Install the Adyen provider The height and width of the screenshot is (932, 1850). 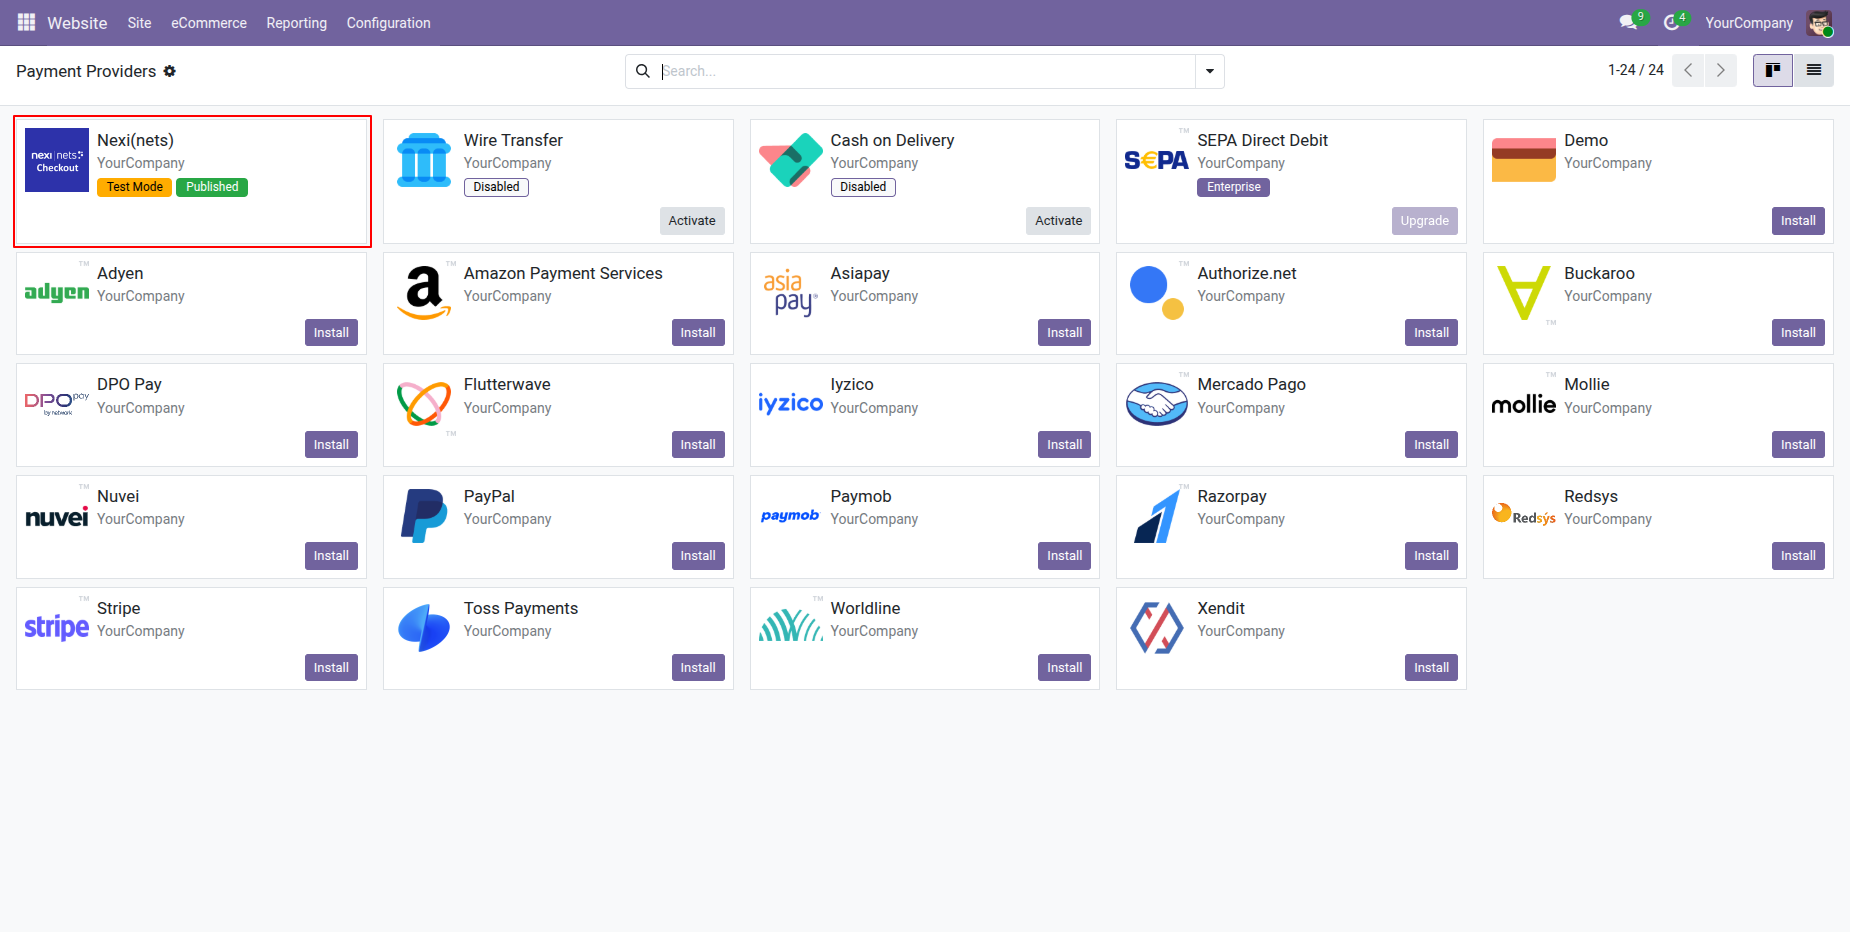pos(331,333)
